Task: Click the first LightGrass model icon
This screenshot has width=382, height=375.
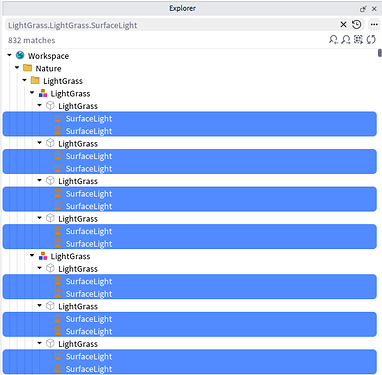Action: point(43,93)
